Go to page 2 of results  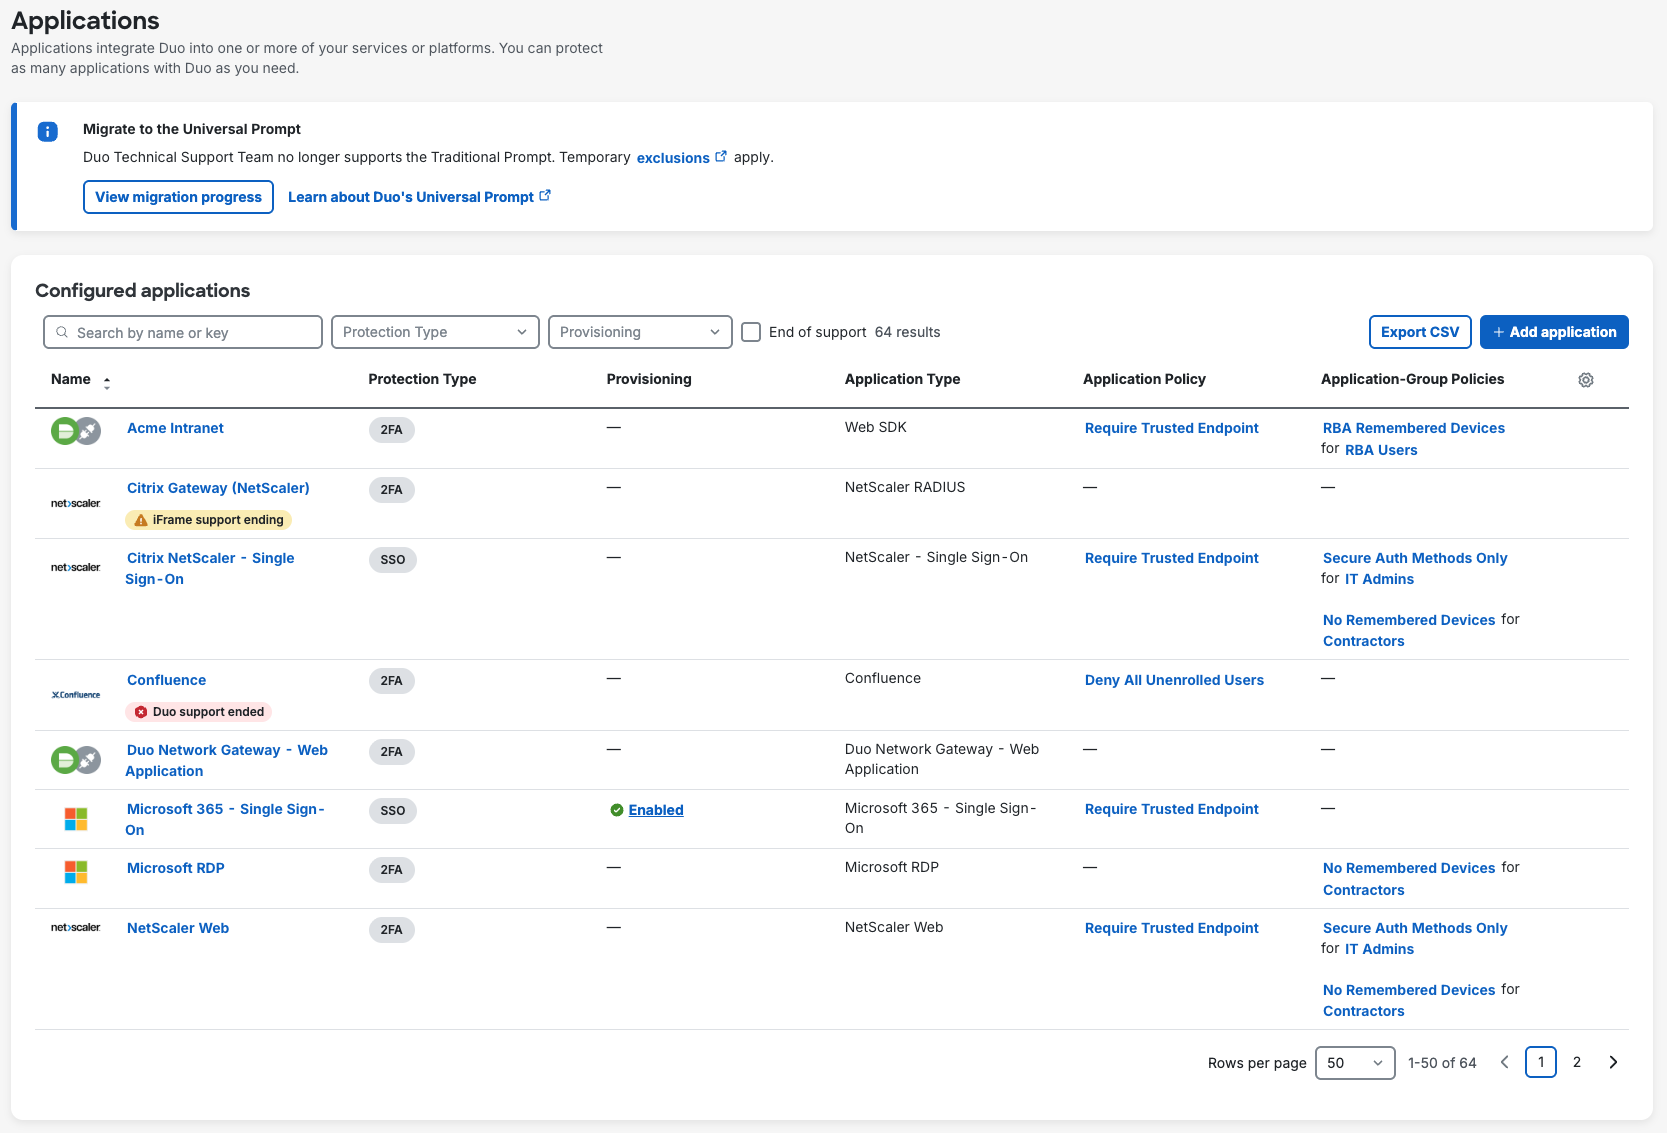pyautogui.click(x=1576, y=1062)
